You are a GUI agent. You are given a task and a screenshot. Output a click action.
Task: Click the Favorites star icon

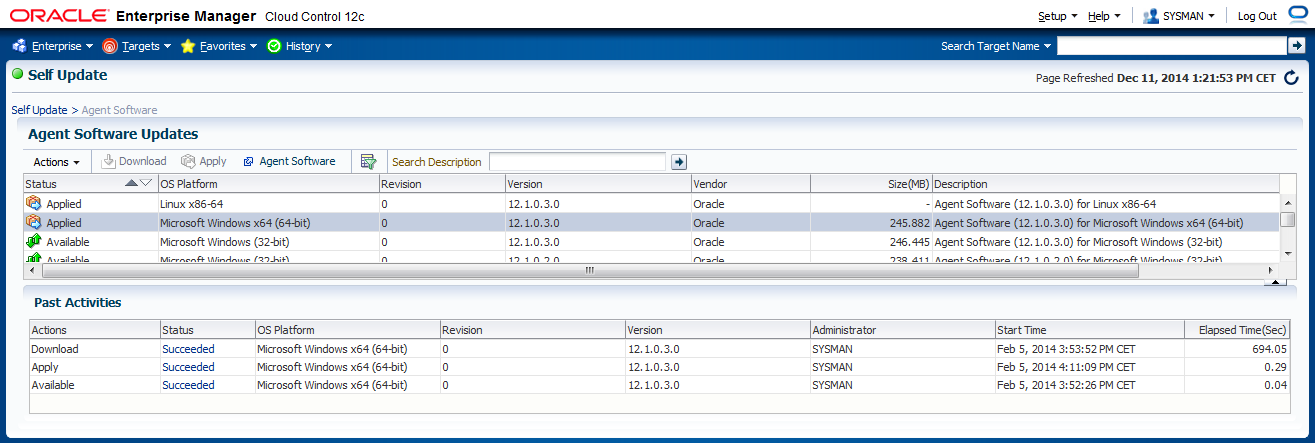(188, 46)
